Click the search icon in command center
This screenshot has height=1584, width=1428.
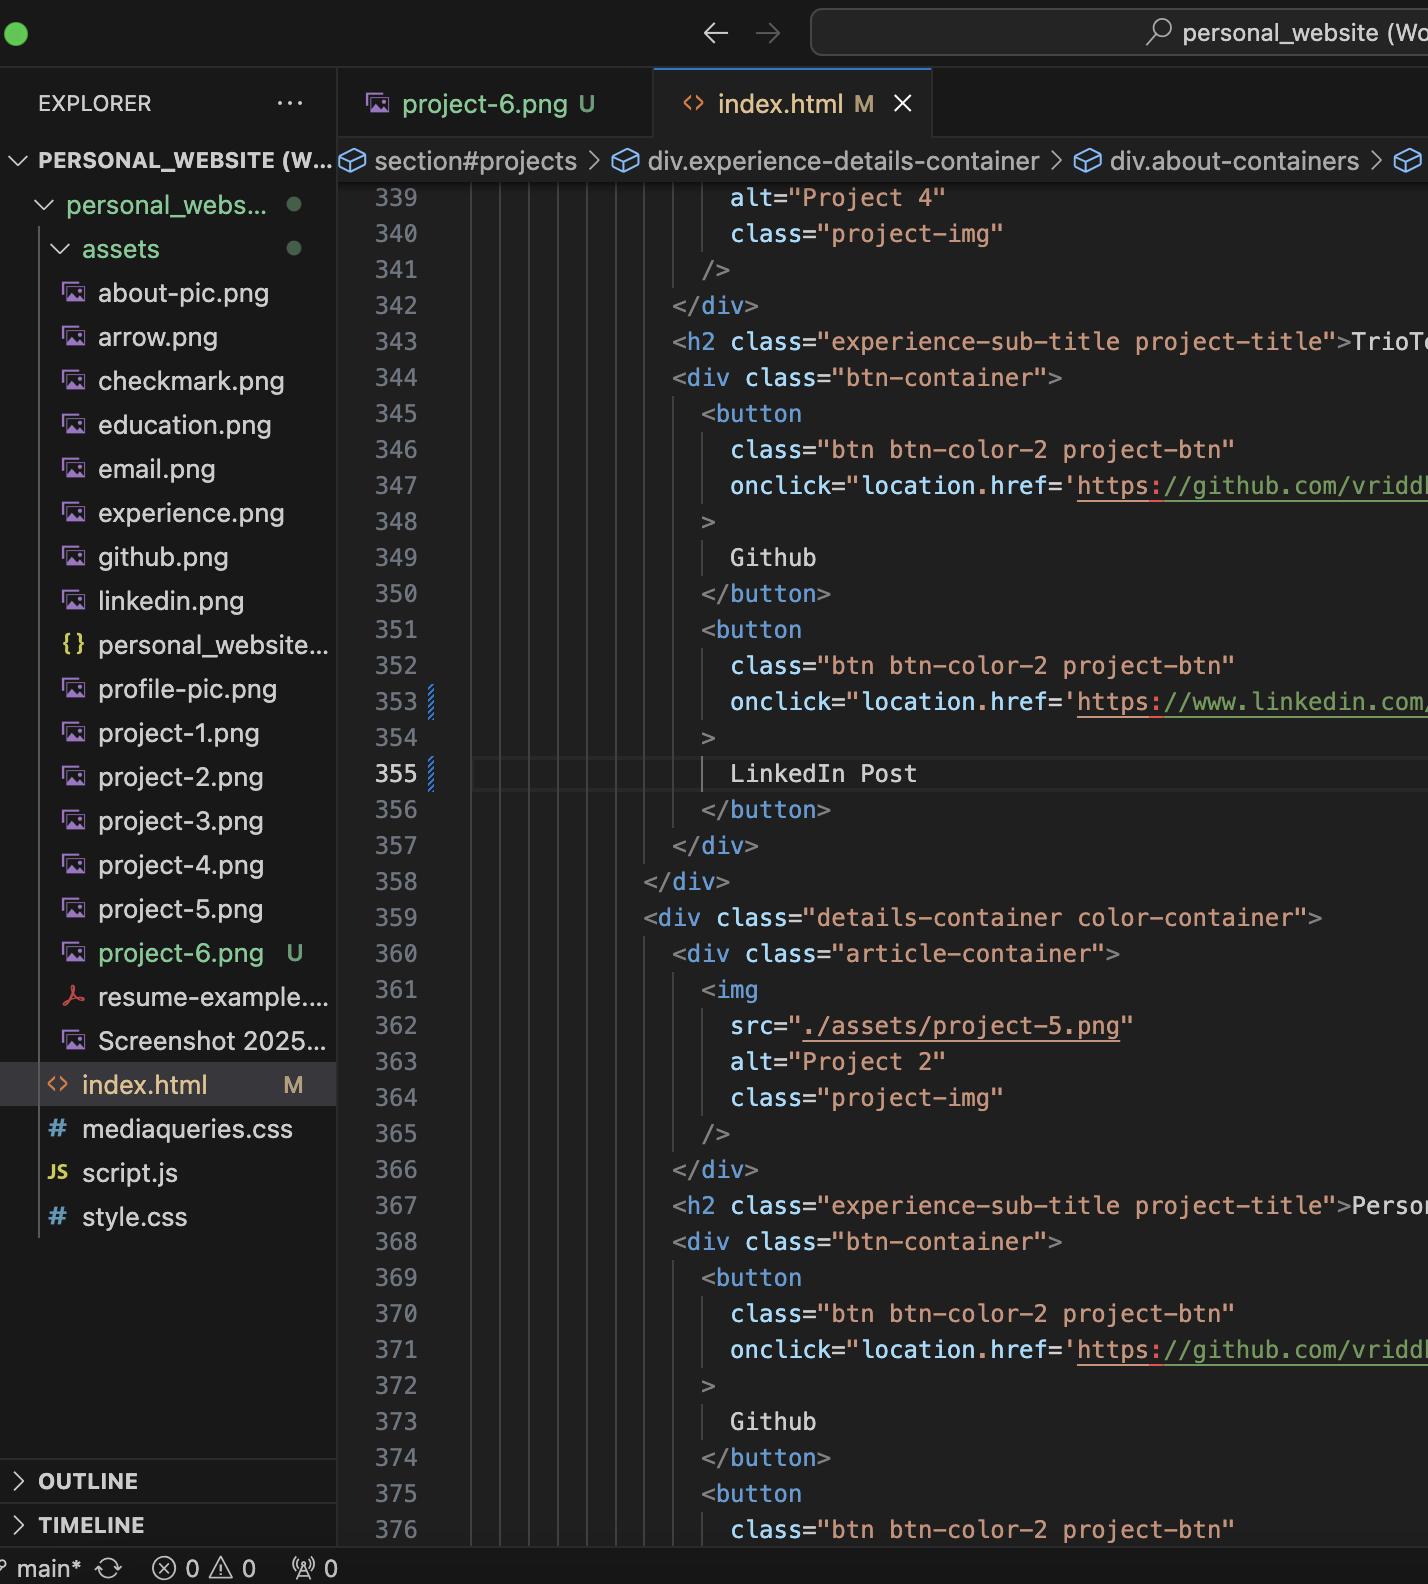(1158, 32)
